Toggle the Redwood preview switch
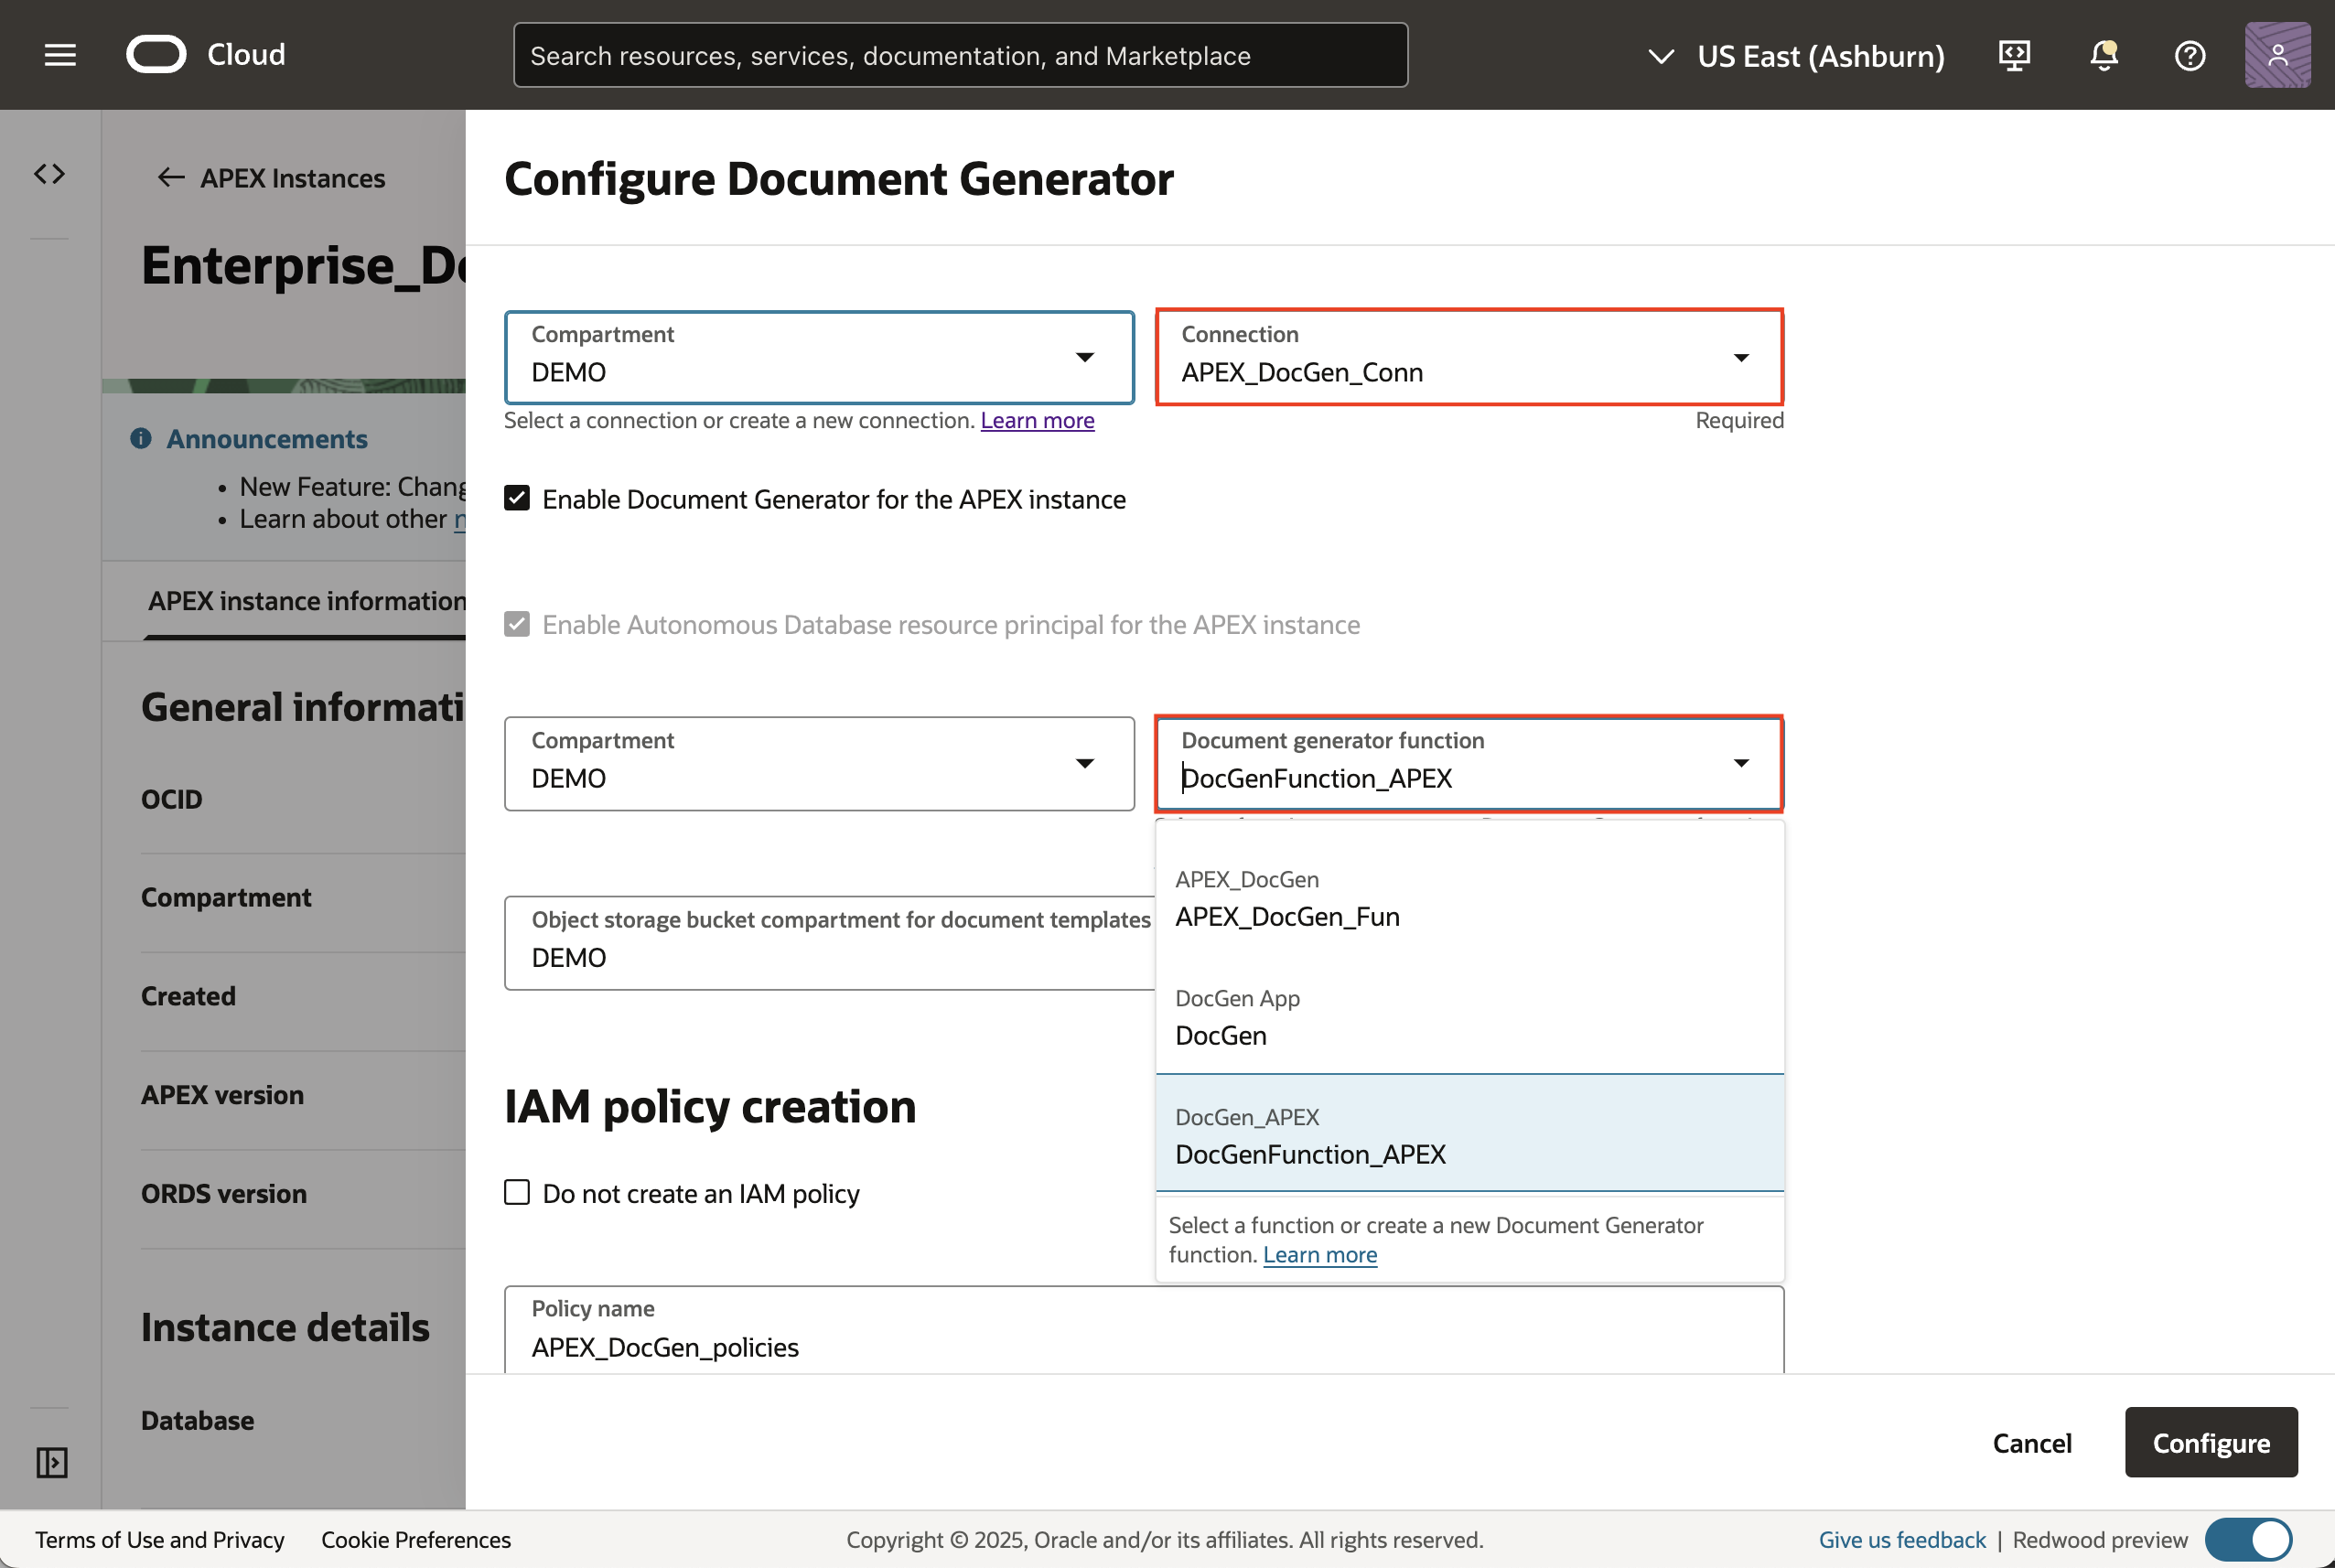 2248,1539
